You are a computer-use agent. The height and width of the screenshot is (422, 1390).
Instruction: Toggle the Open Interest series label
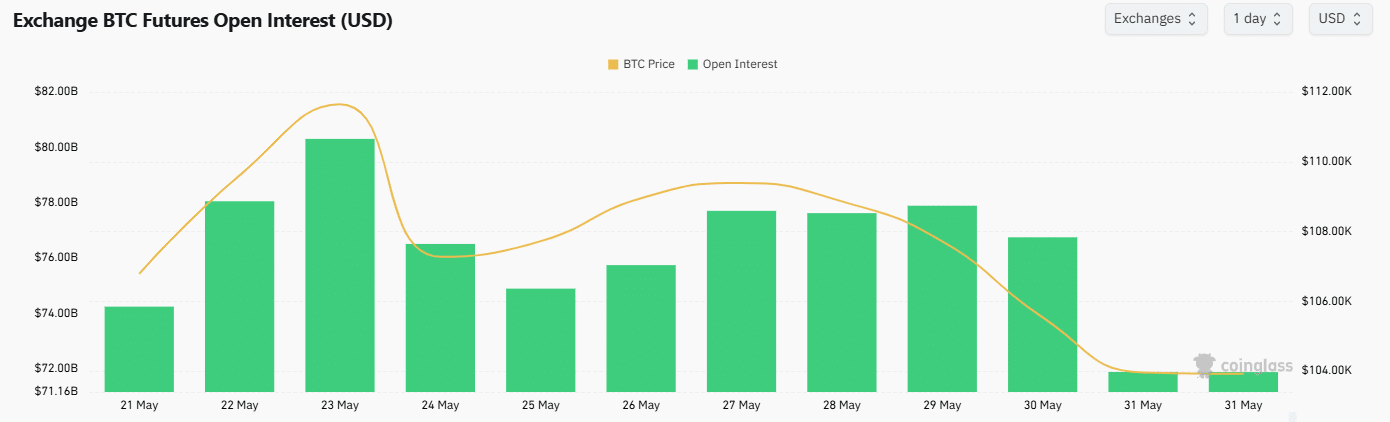[x=740, y=64]
